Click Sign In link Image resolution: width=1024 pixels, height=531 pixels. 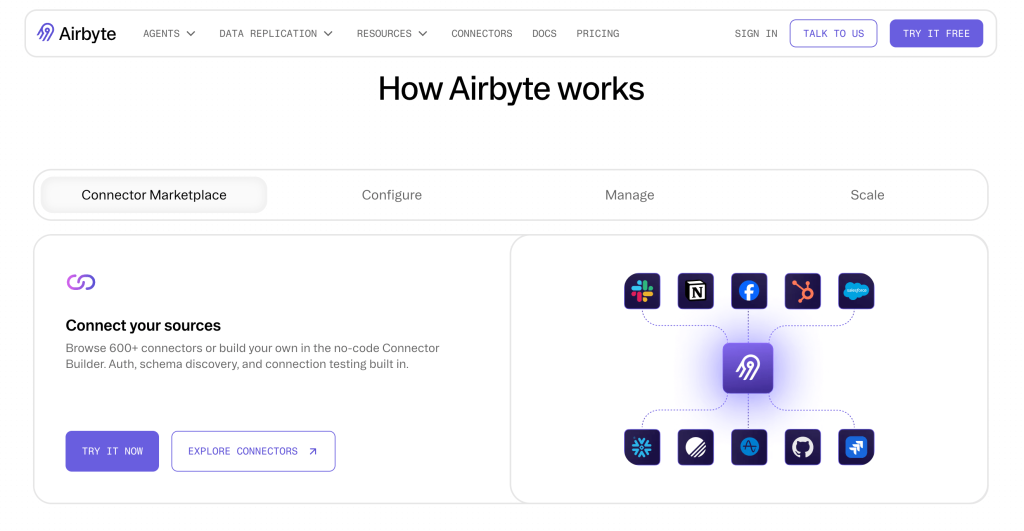(x=756, y=33)
